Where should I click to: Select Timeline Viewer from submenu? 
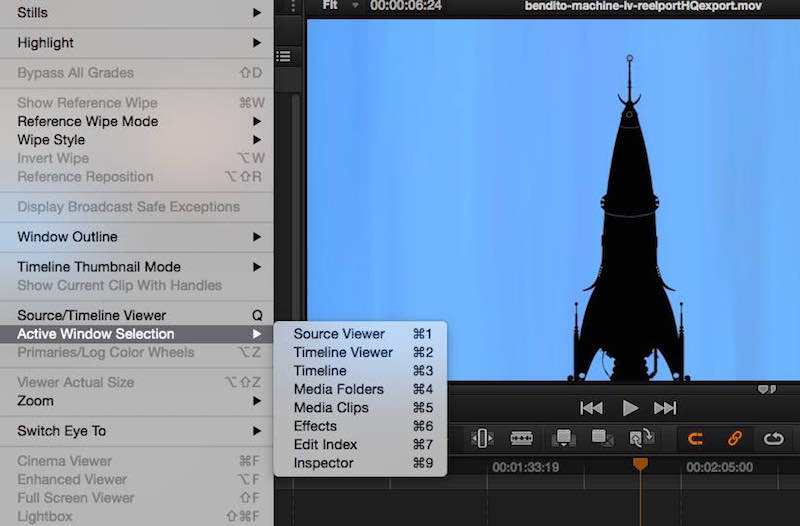pyautogui.click(x=361, y=353)
